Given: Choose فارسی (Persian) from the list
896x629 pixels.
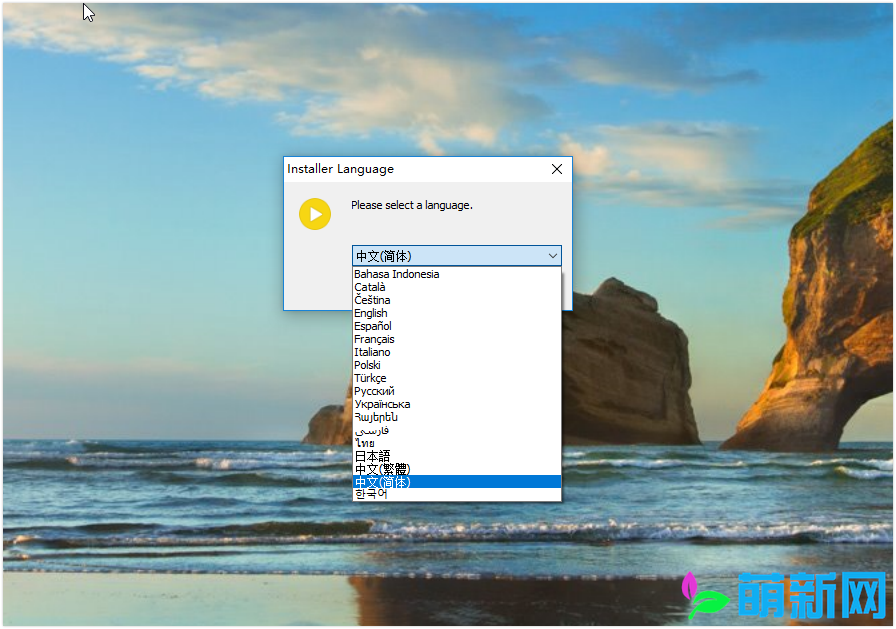Looking at the screenshot, I should (x=457, y=430).
